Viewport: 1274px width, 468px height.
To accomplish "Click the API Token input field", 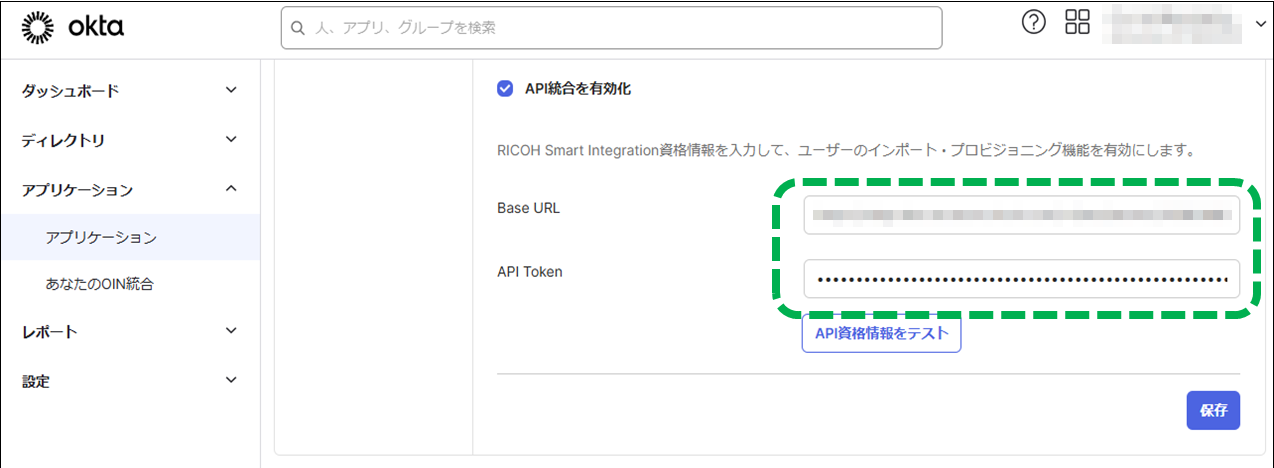I will coord(1021,279).
